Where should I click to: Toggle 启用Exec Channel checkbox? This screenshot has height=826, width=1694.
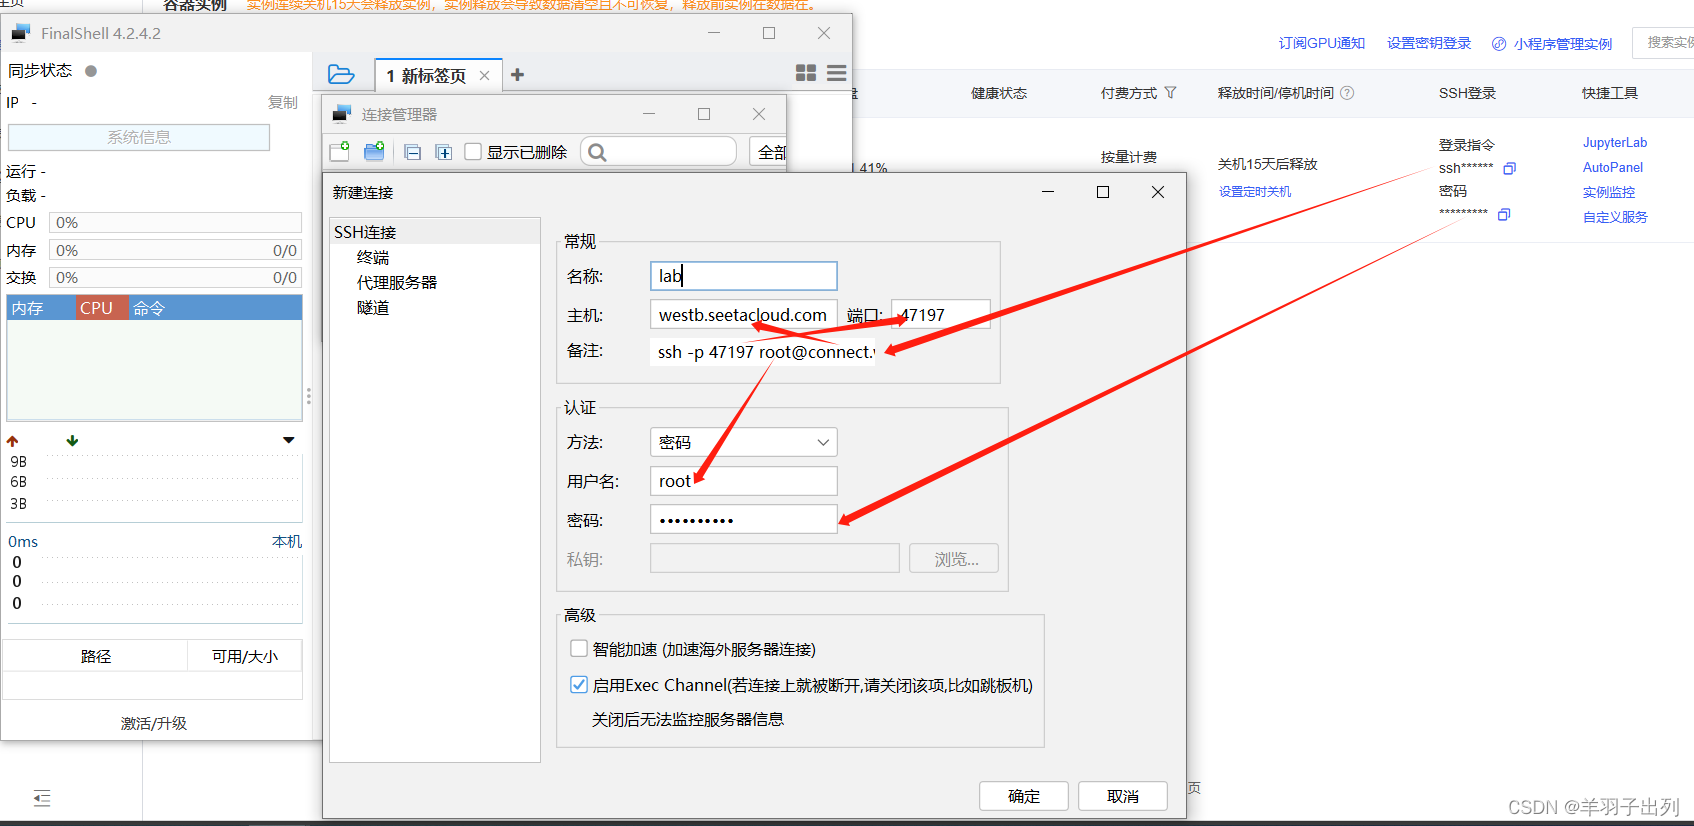click(578, 685)
